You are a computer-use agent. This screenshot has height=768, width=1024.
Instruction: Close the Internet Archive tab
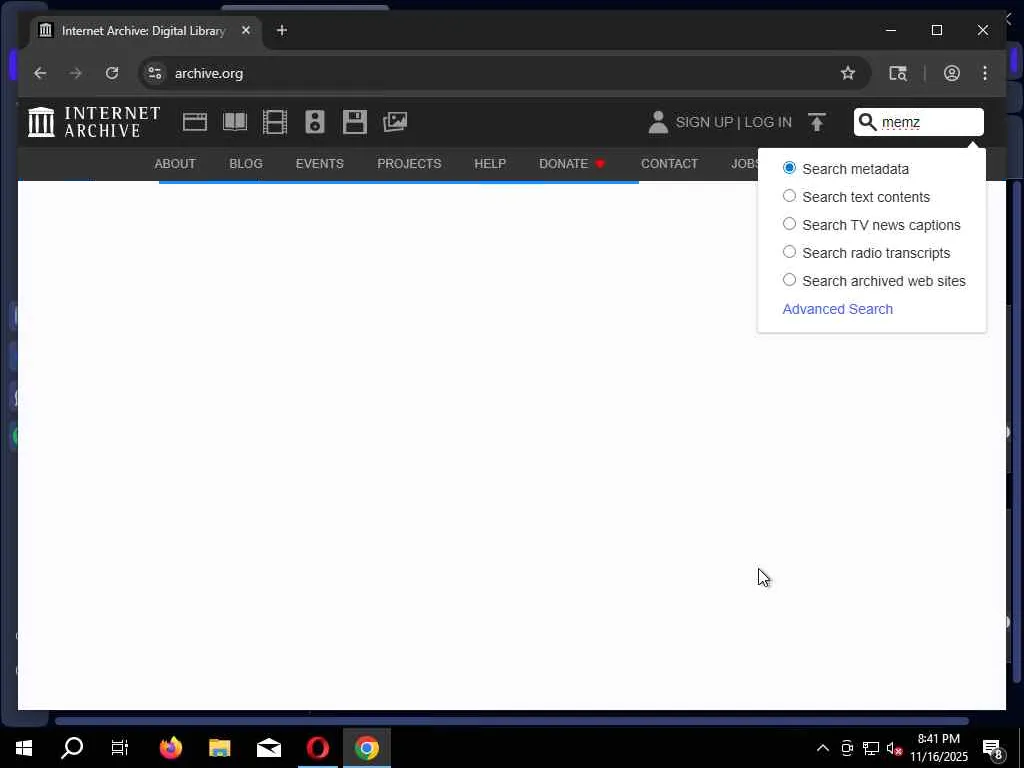[x=246, y=30]
